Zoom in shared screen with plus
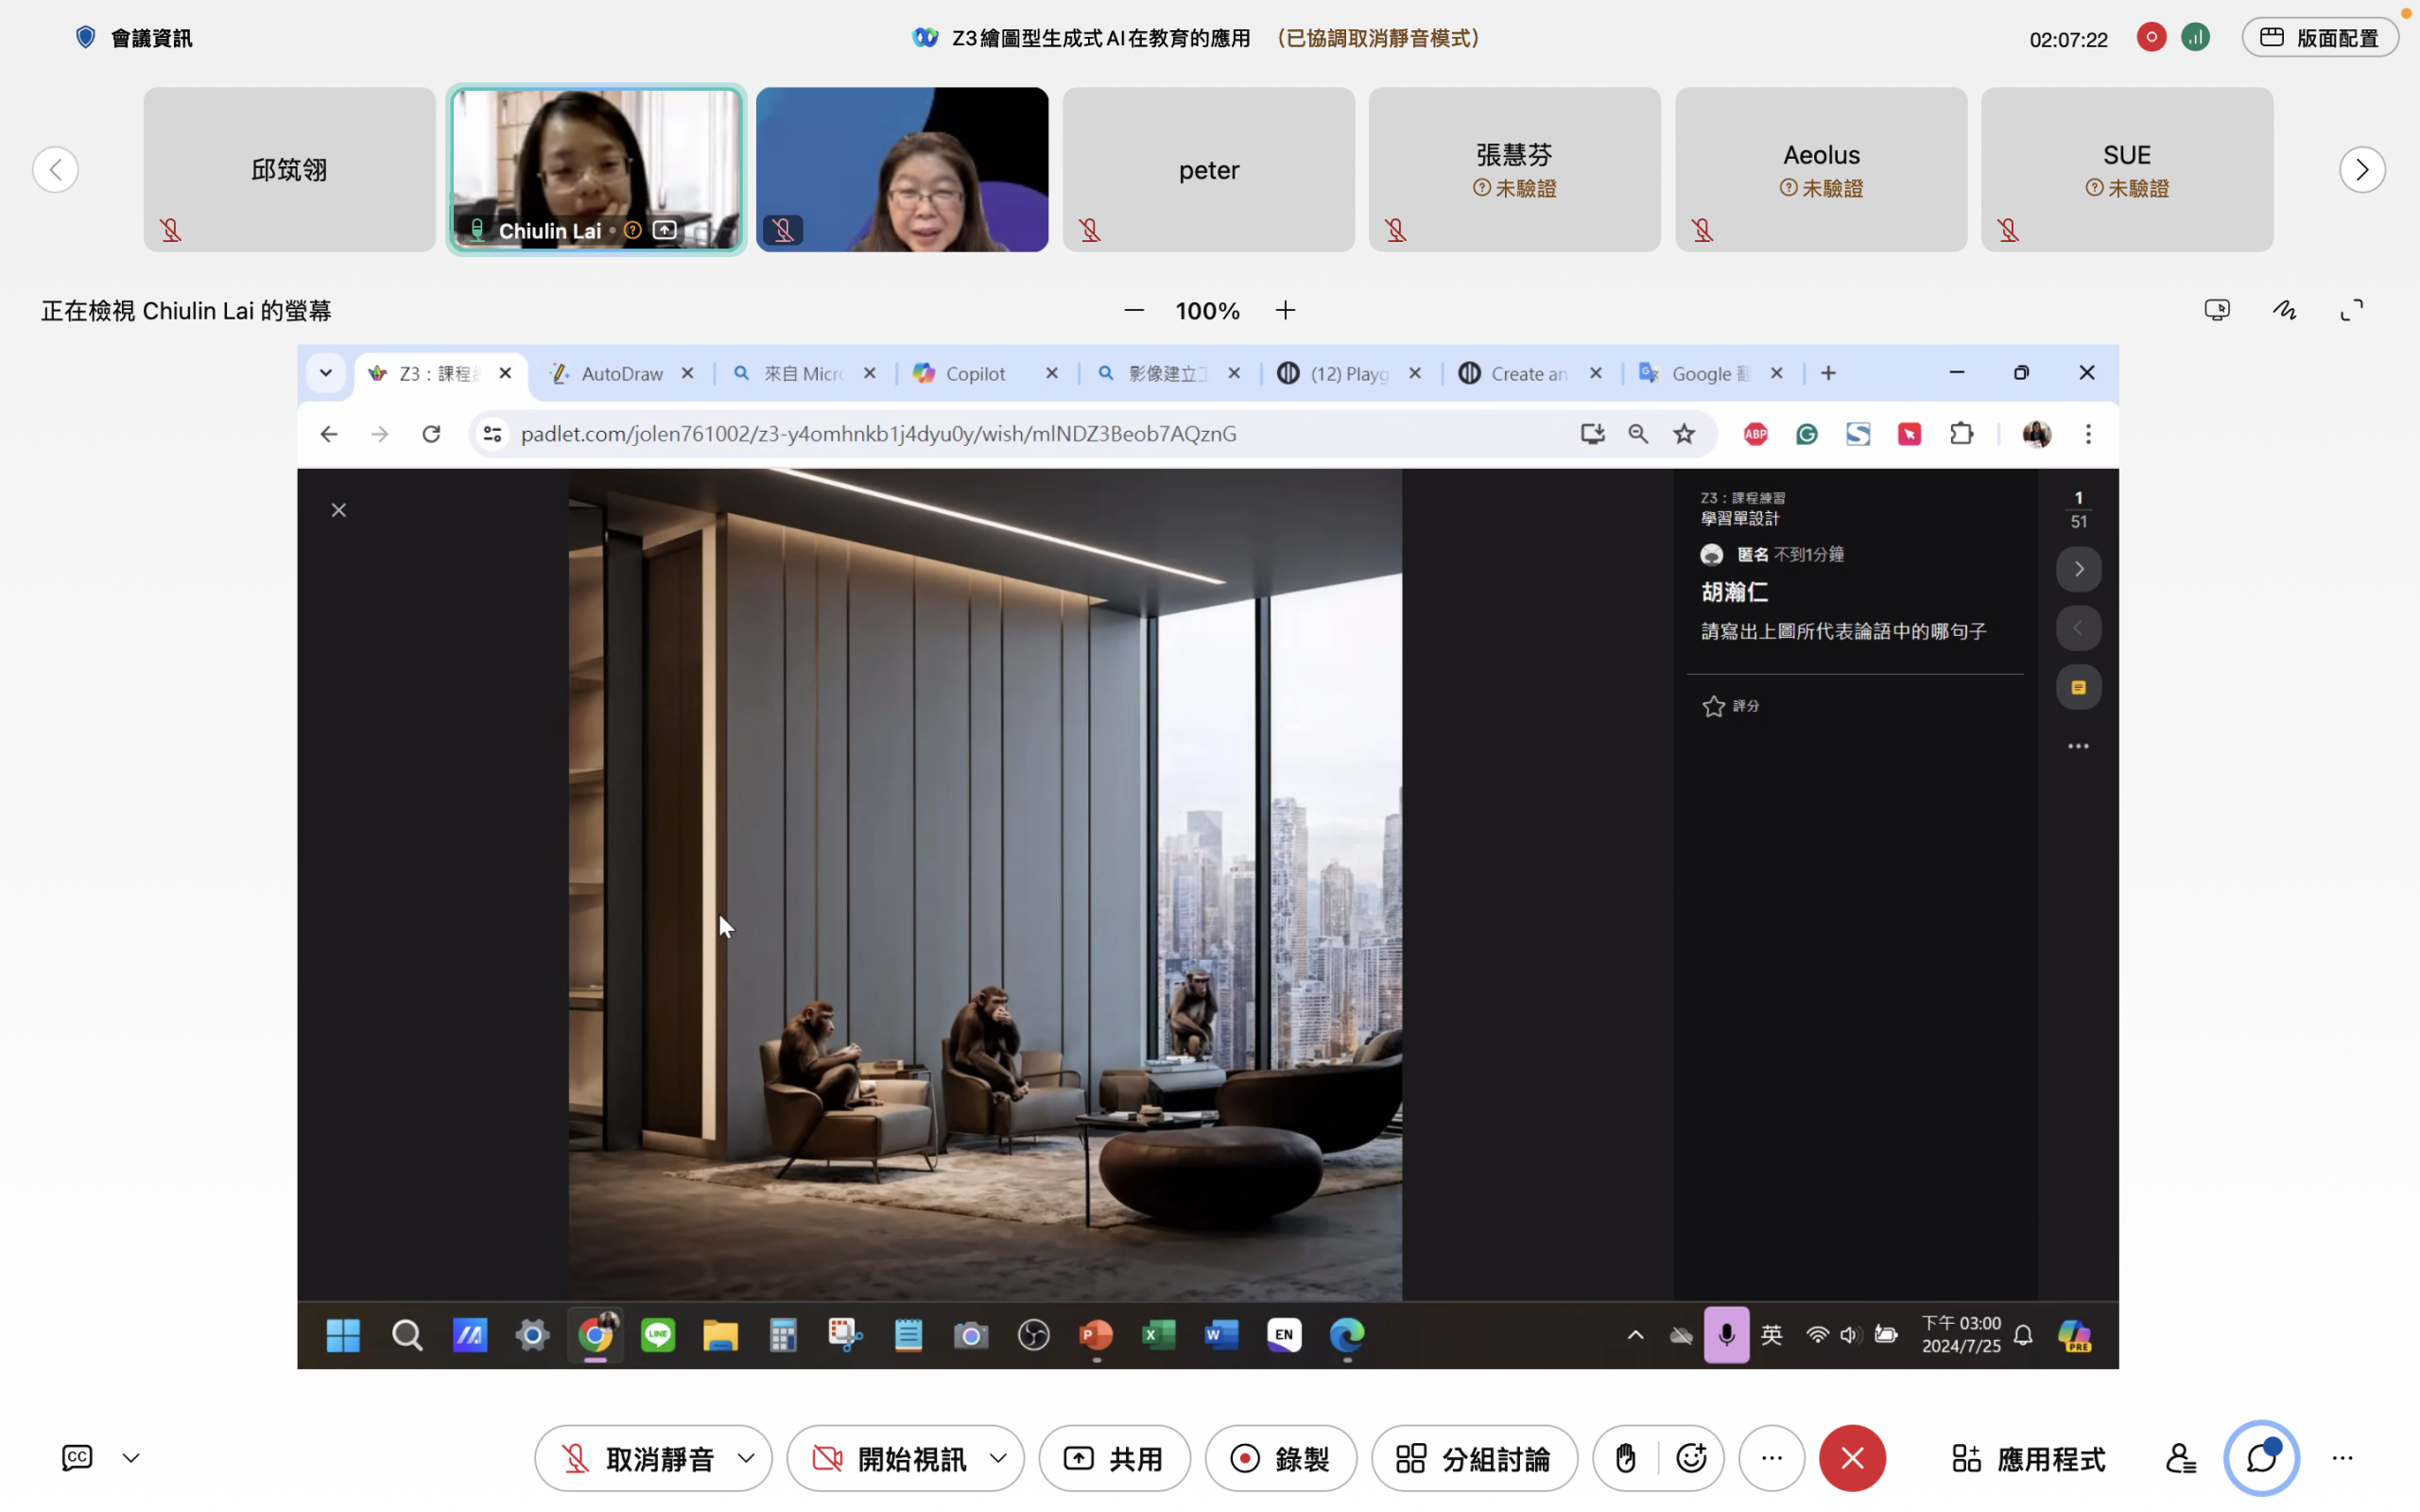 pos(1285,310)
